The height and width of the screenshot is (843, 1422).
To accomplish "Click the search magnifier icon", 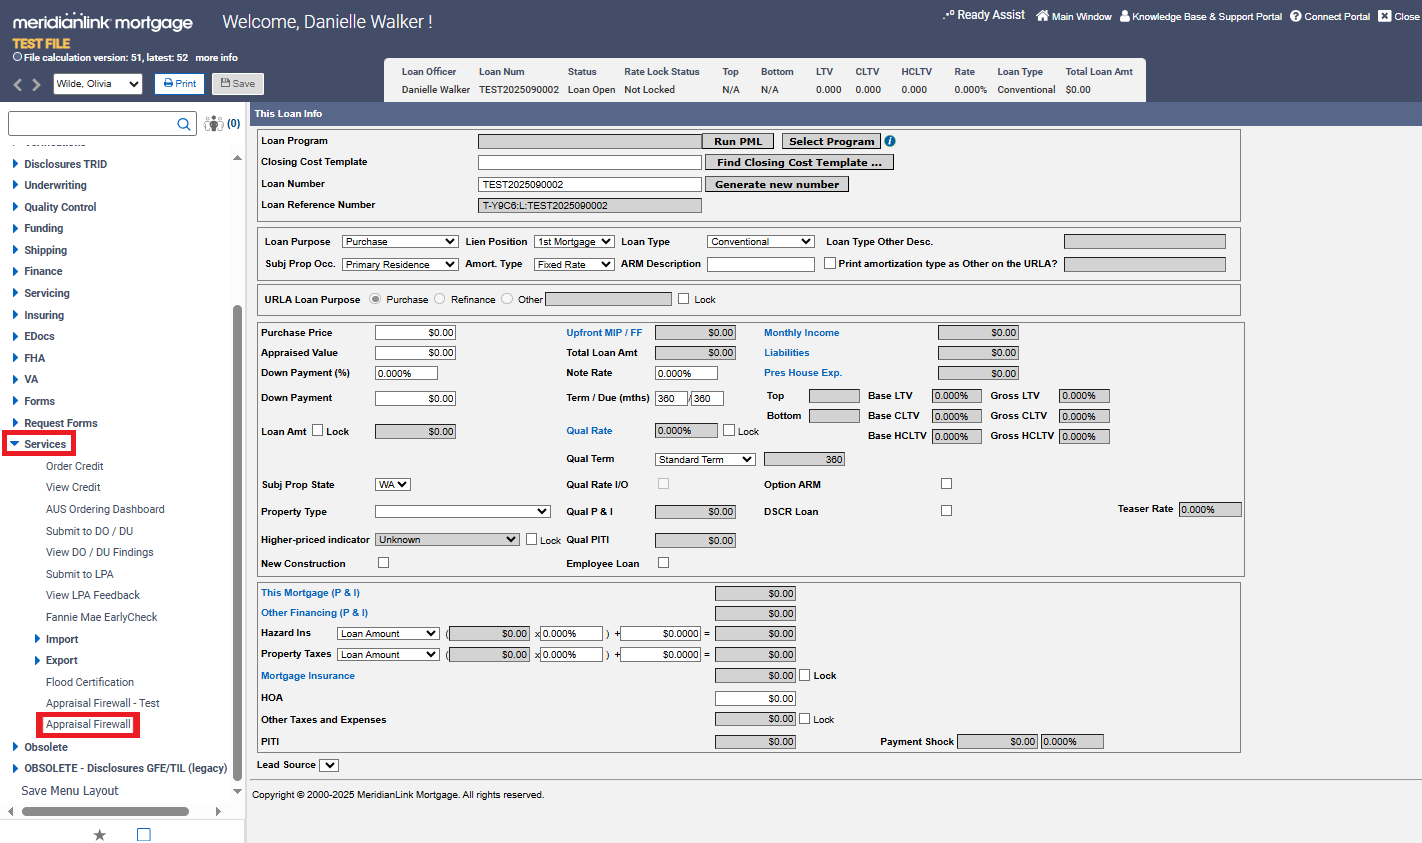I will point(184,124).
